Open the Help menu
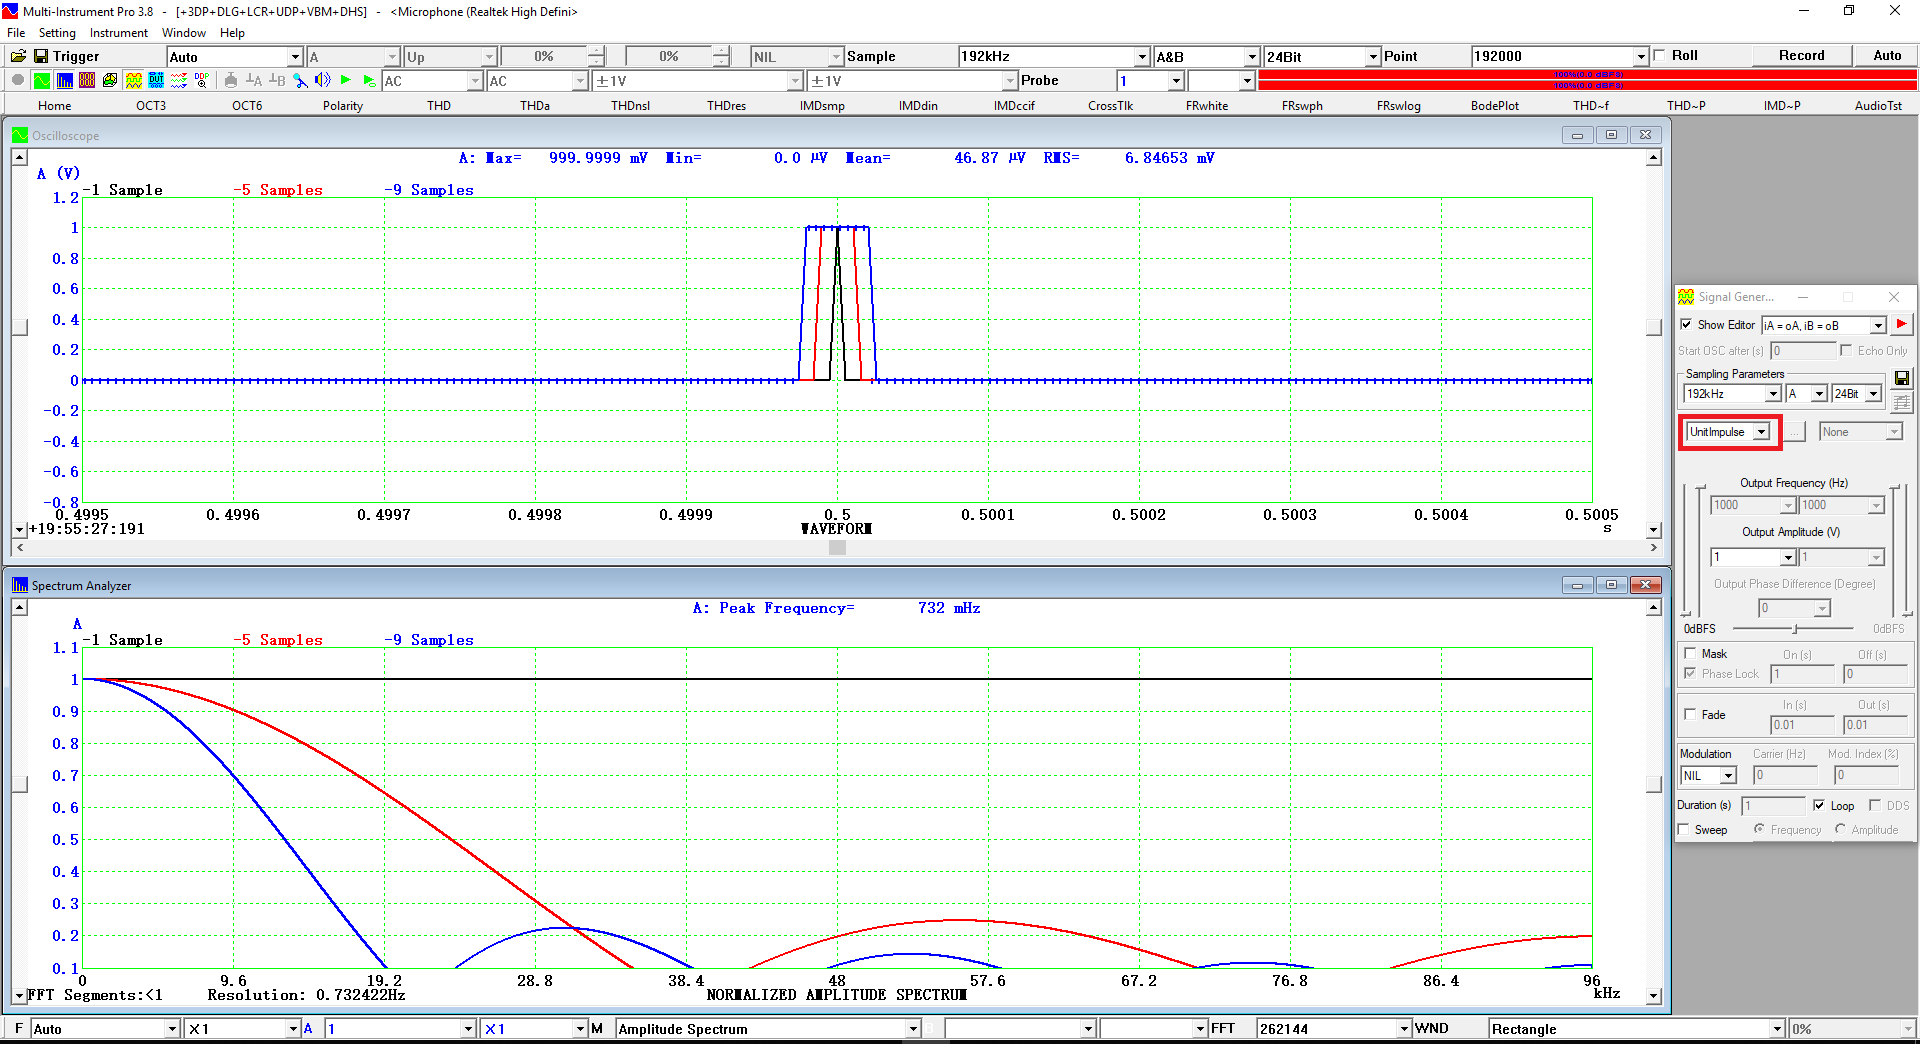The height and width of the screenshot is (1044, 1920). point(232,33)
